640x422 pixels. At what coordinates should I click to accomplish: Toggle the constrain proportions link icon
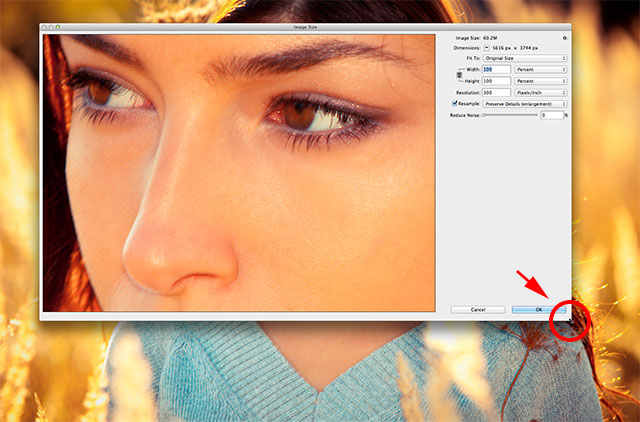(460, 75)
